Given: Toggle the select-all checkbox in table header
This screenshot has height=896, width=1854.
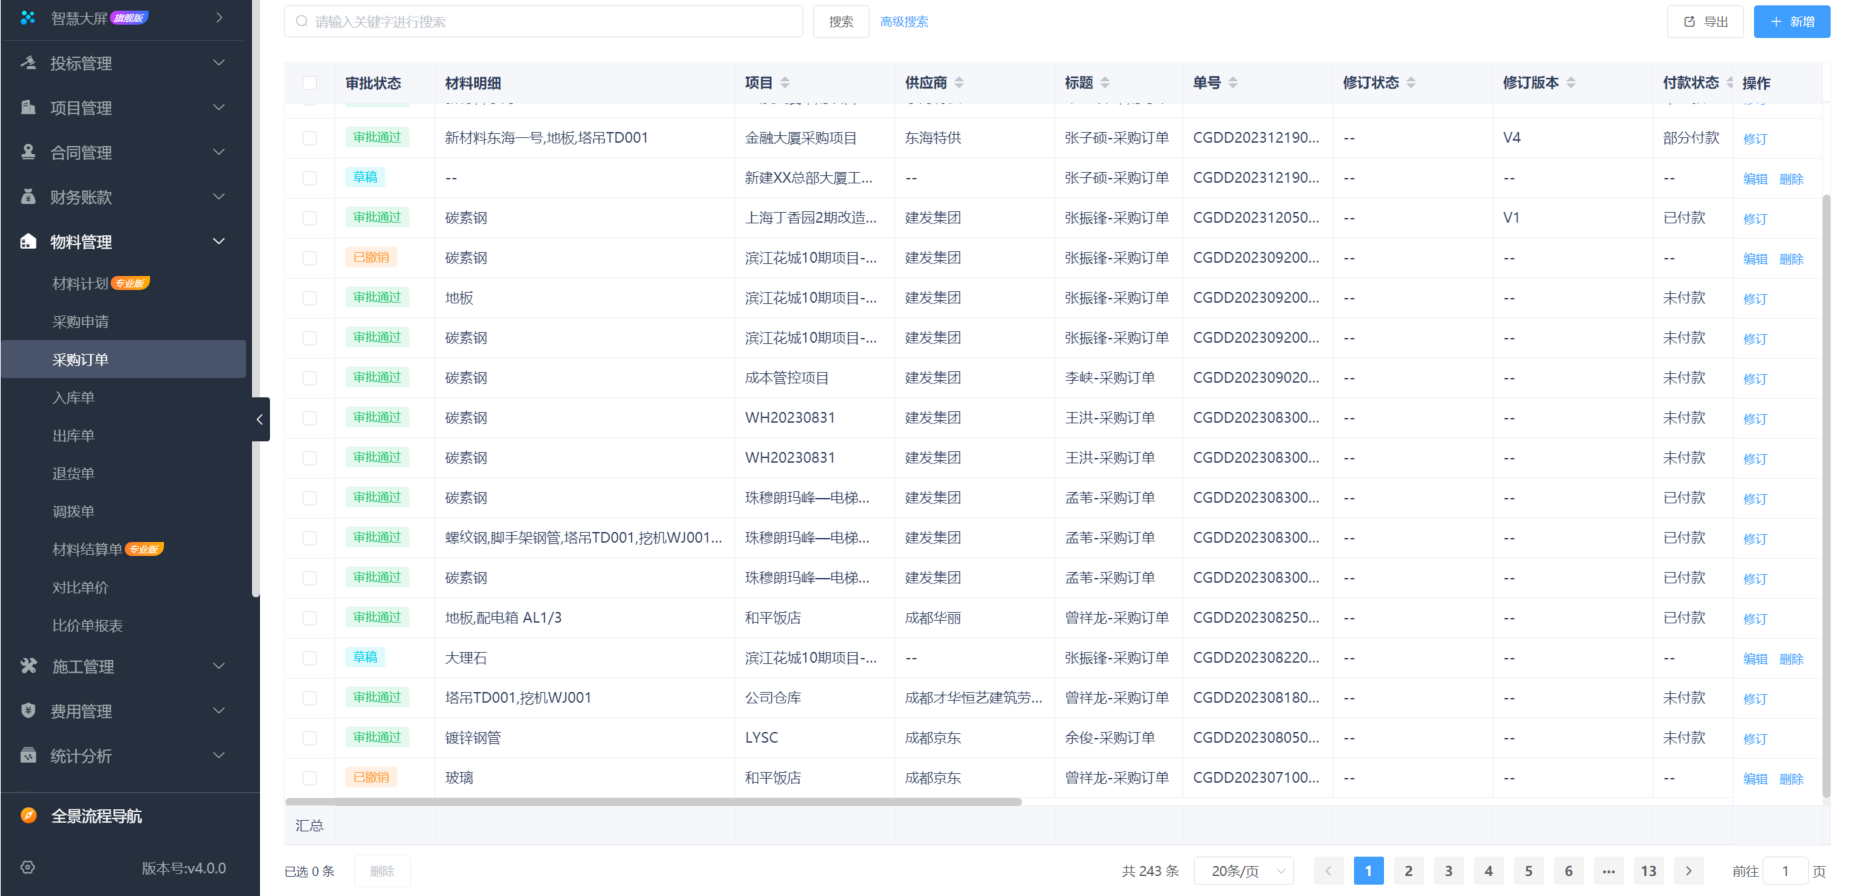Looking at the screenshot, I should point(310,83).
